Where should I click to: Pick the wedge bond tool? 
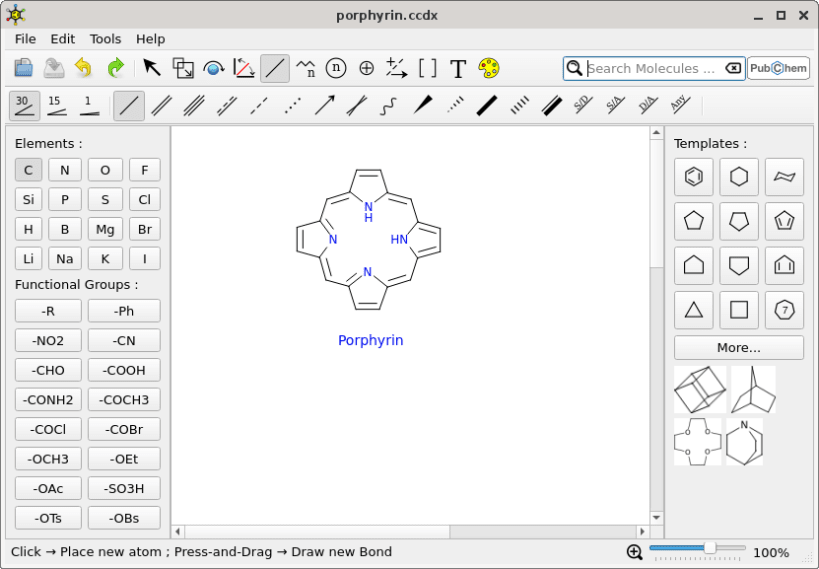422,105
